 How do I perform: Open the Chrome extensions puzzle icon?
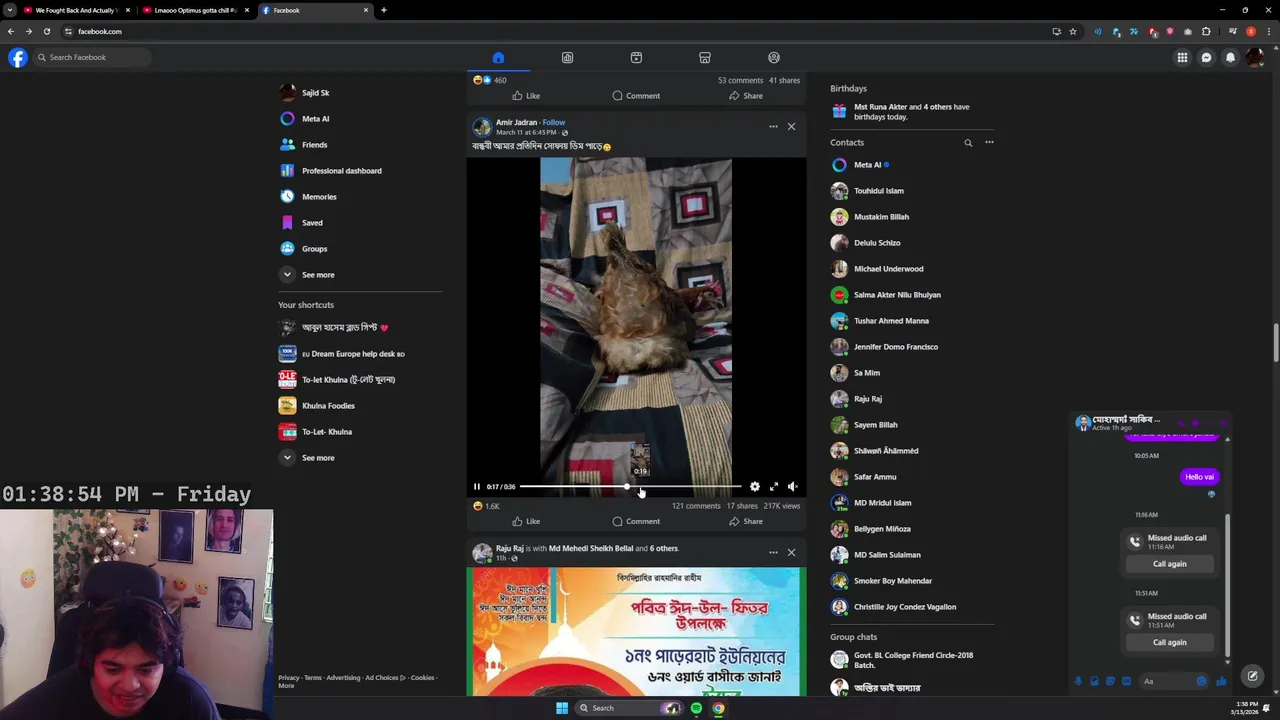click(x=1206, y=31)
